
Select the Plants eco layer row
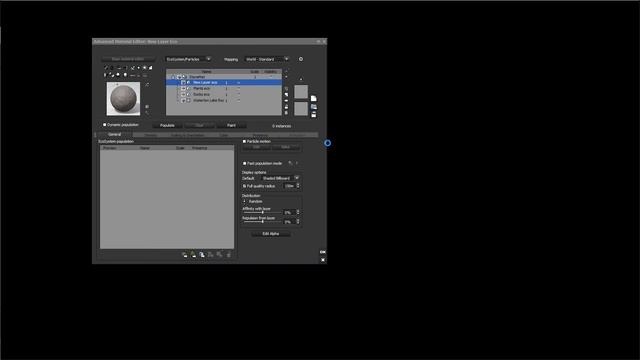pyautogui.click(x=224, y=88)
